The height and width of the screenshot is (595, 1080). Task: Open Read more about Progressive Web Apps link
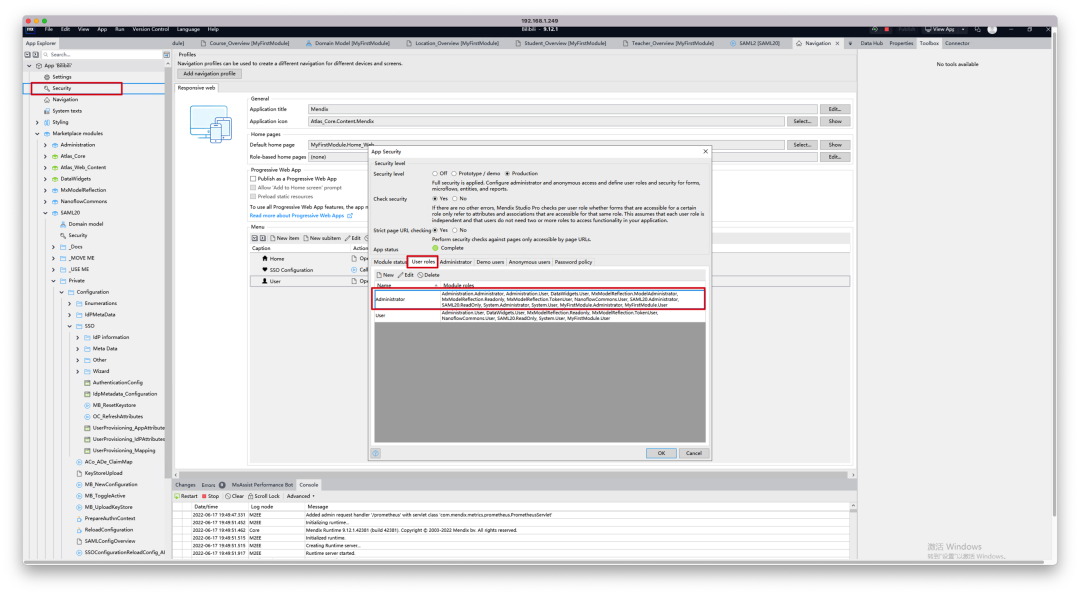[x=301, y=216]
